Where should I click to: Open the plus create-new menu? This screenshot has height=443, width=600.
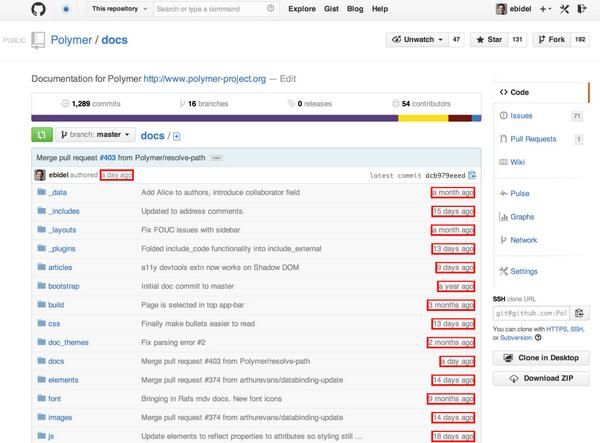pyautogui.click(x=545, y=9)
